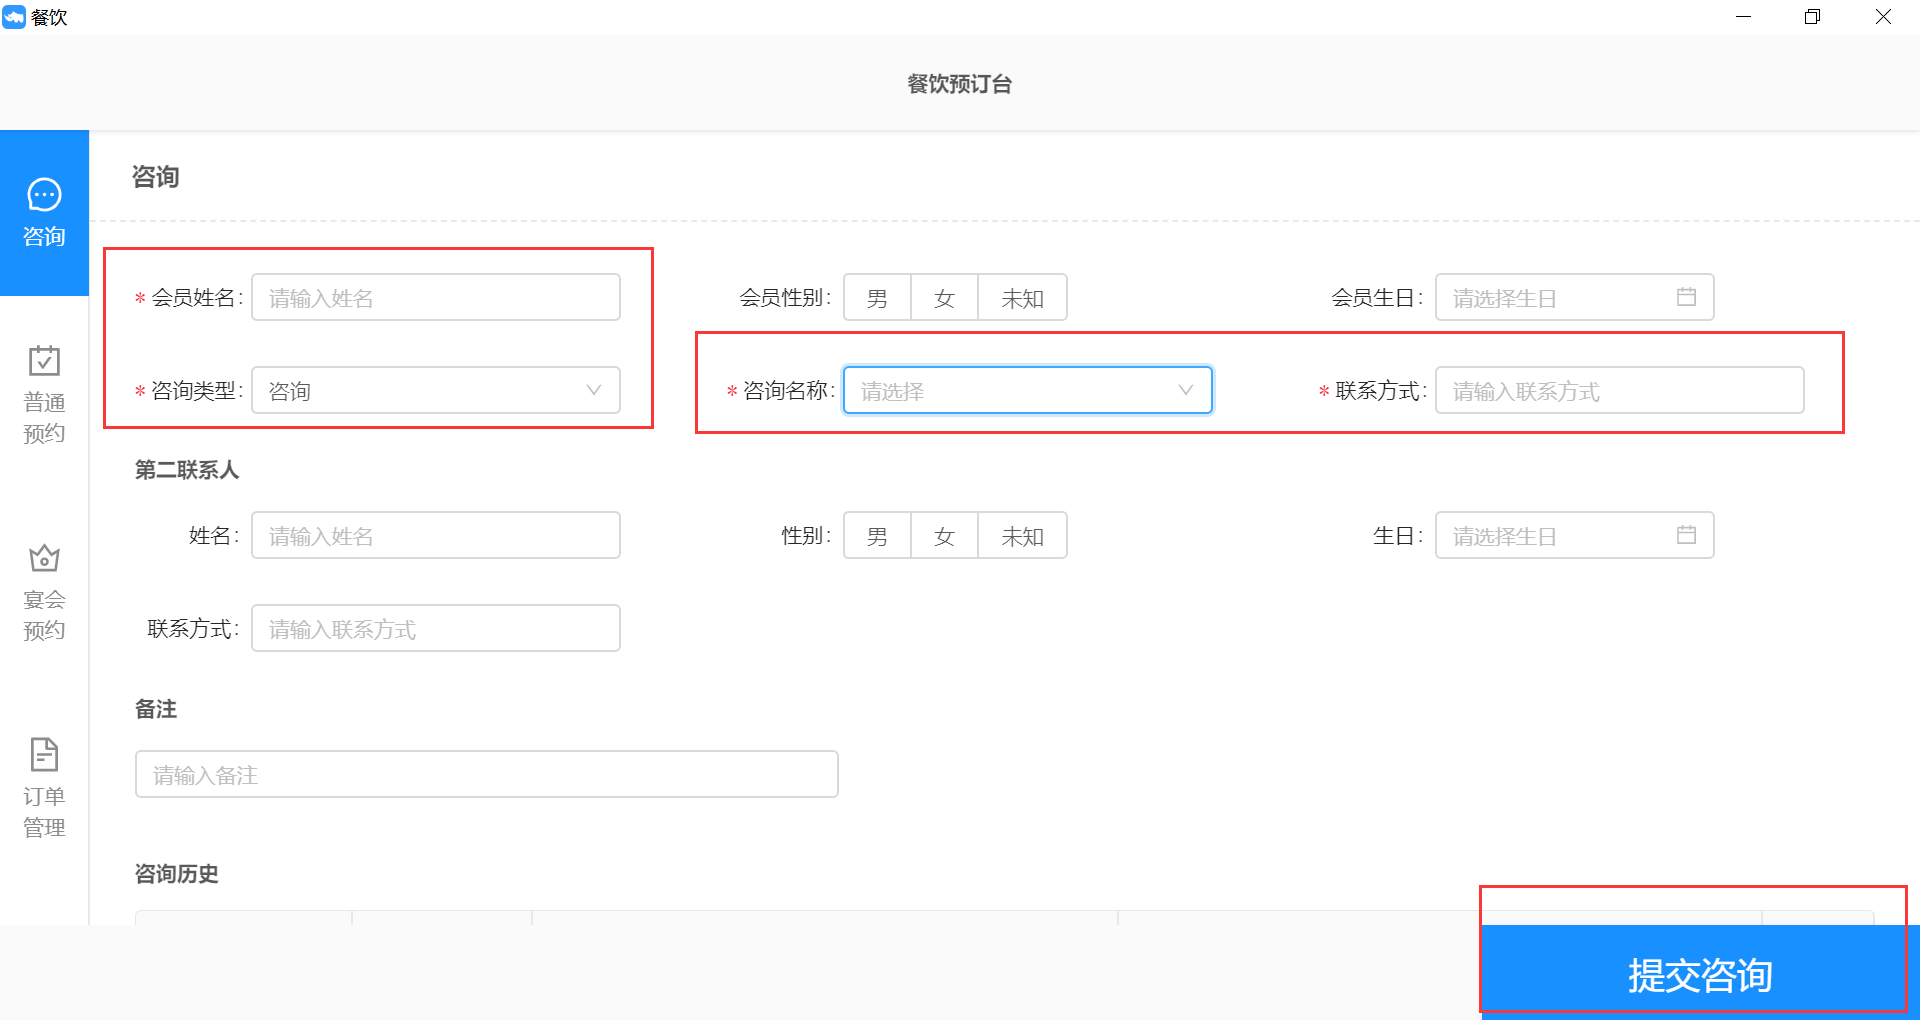Viewport: 1920px width, 1020px height.
Task: Click the 联系方式 field beside 咨询名称
Action: [x=1620, y=390]
